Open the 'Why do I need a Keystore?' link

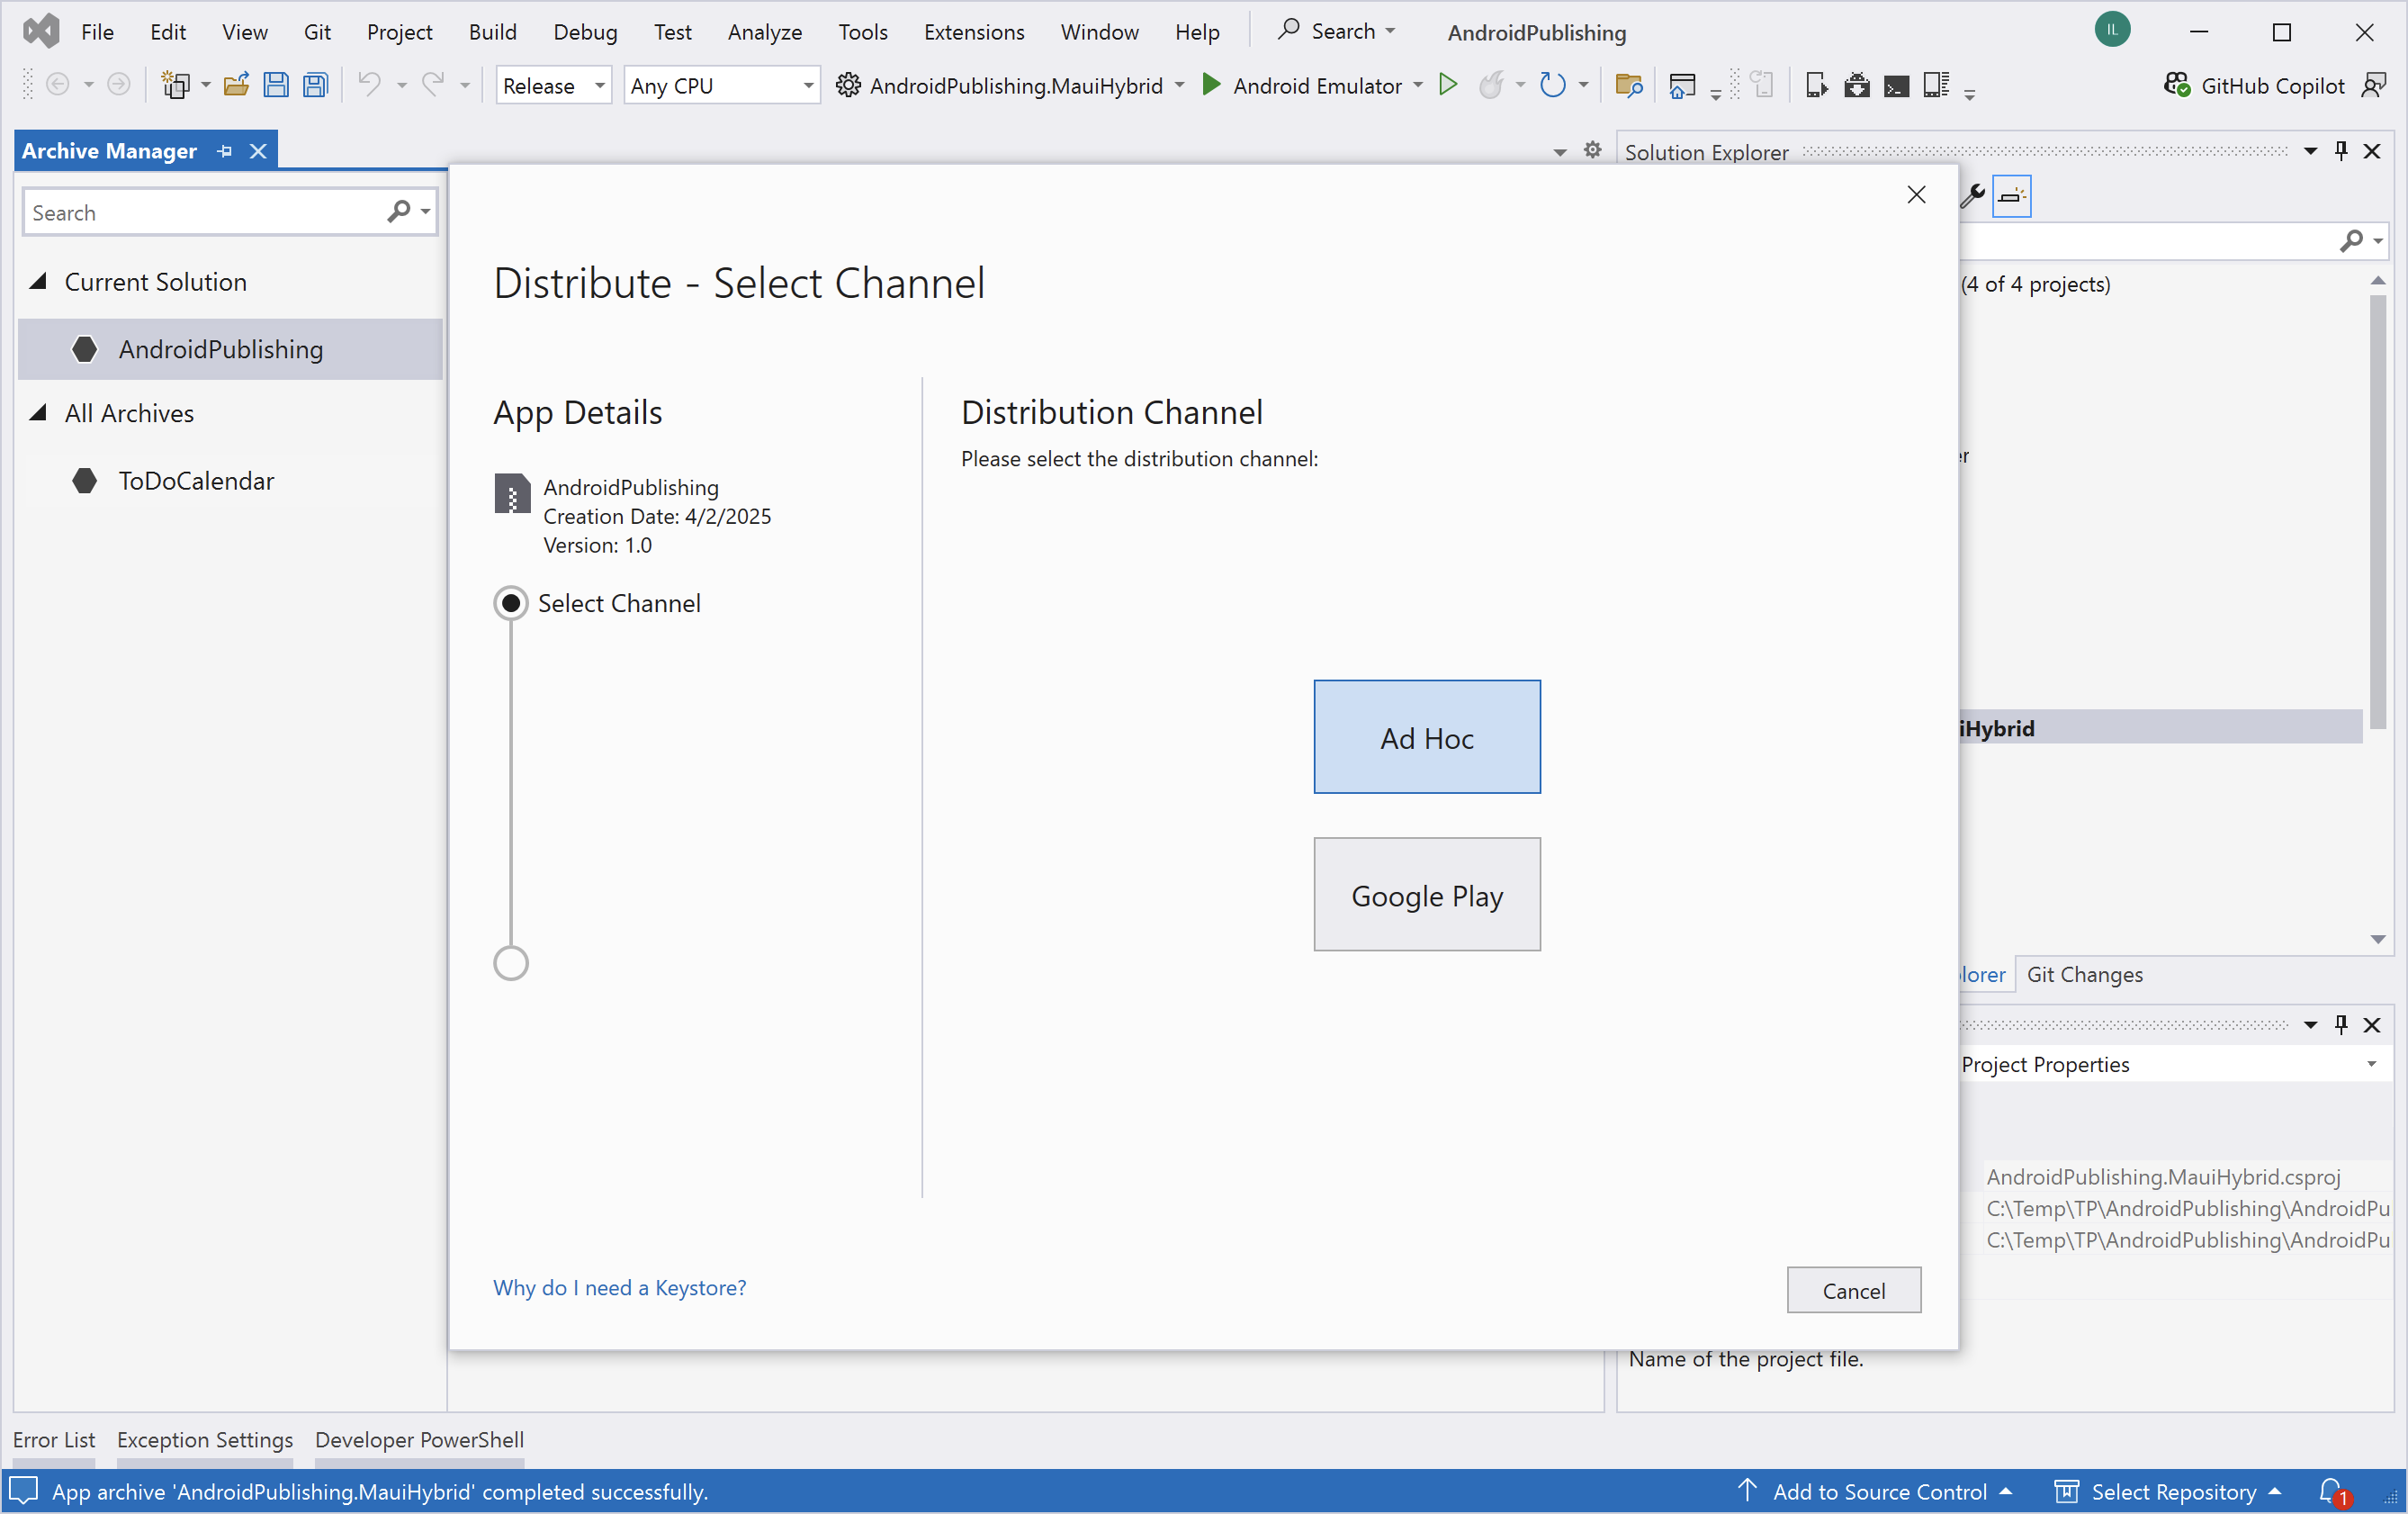tap(620, 1287)
